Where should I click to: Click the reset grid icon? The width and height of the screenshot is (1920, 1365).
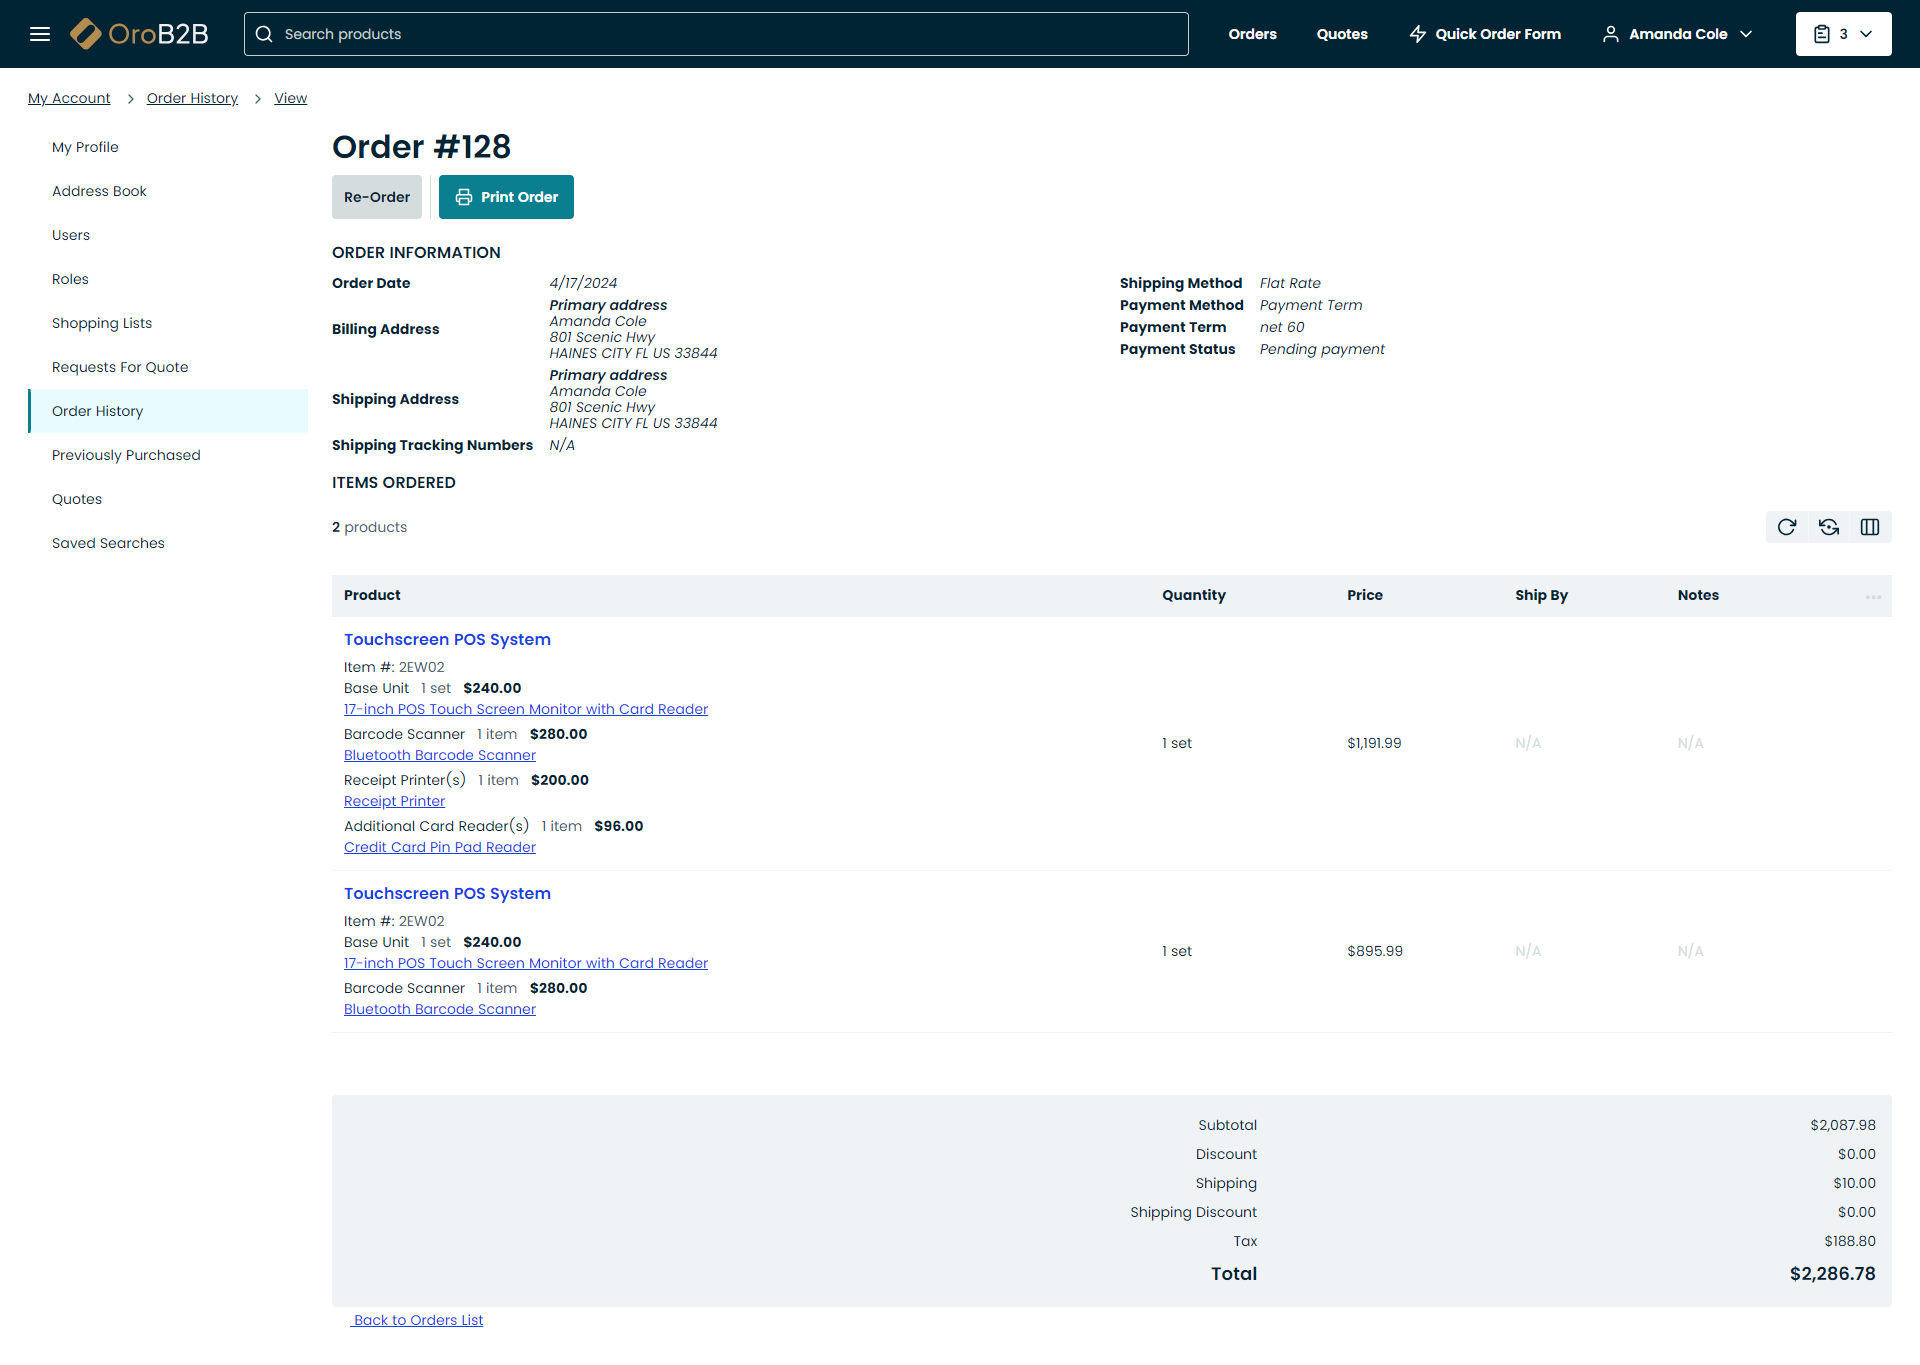[x=1829, y=527]
